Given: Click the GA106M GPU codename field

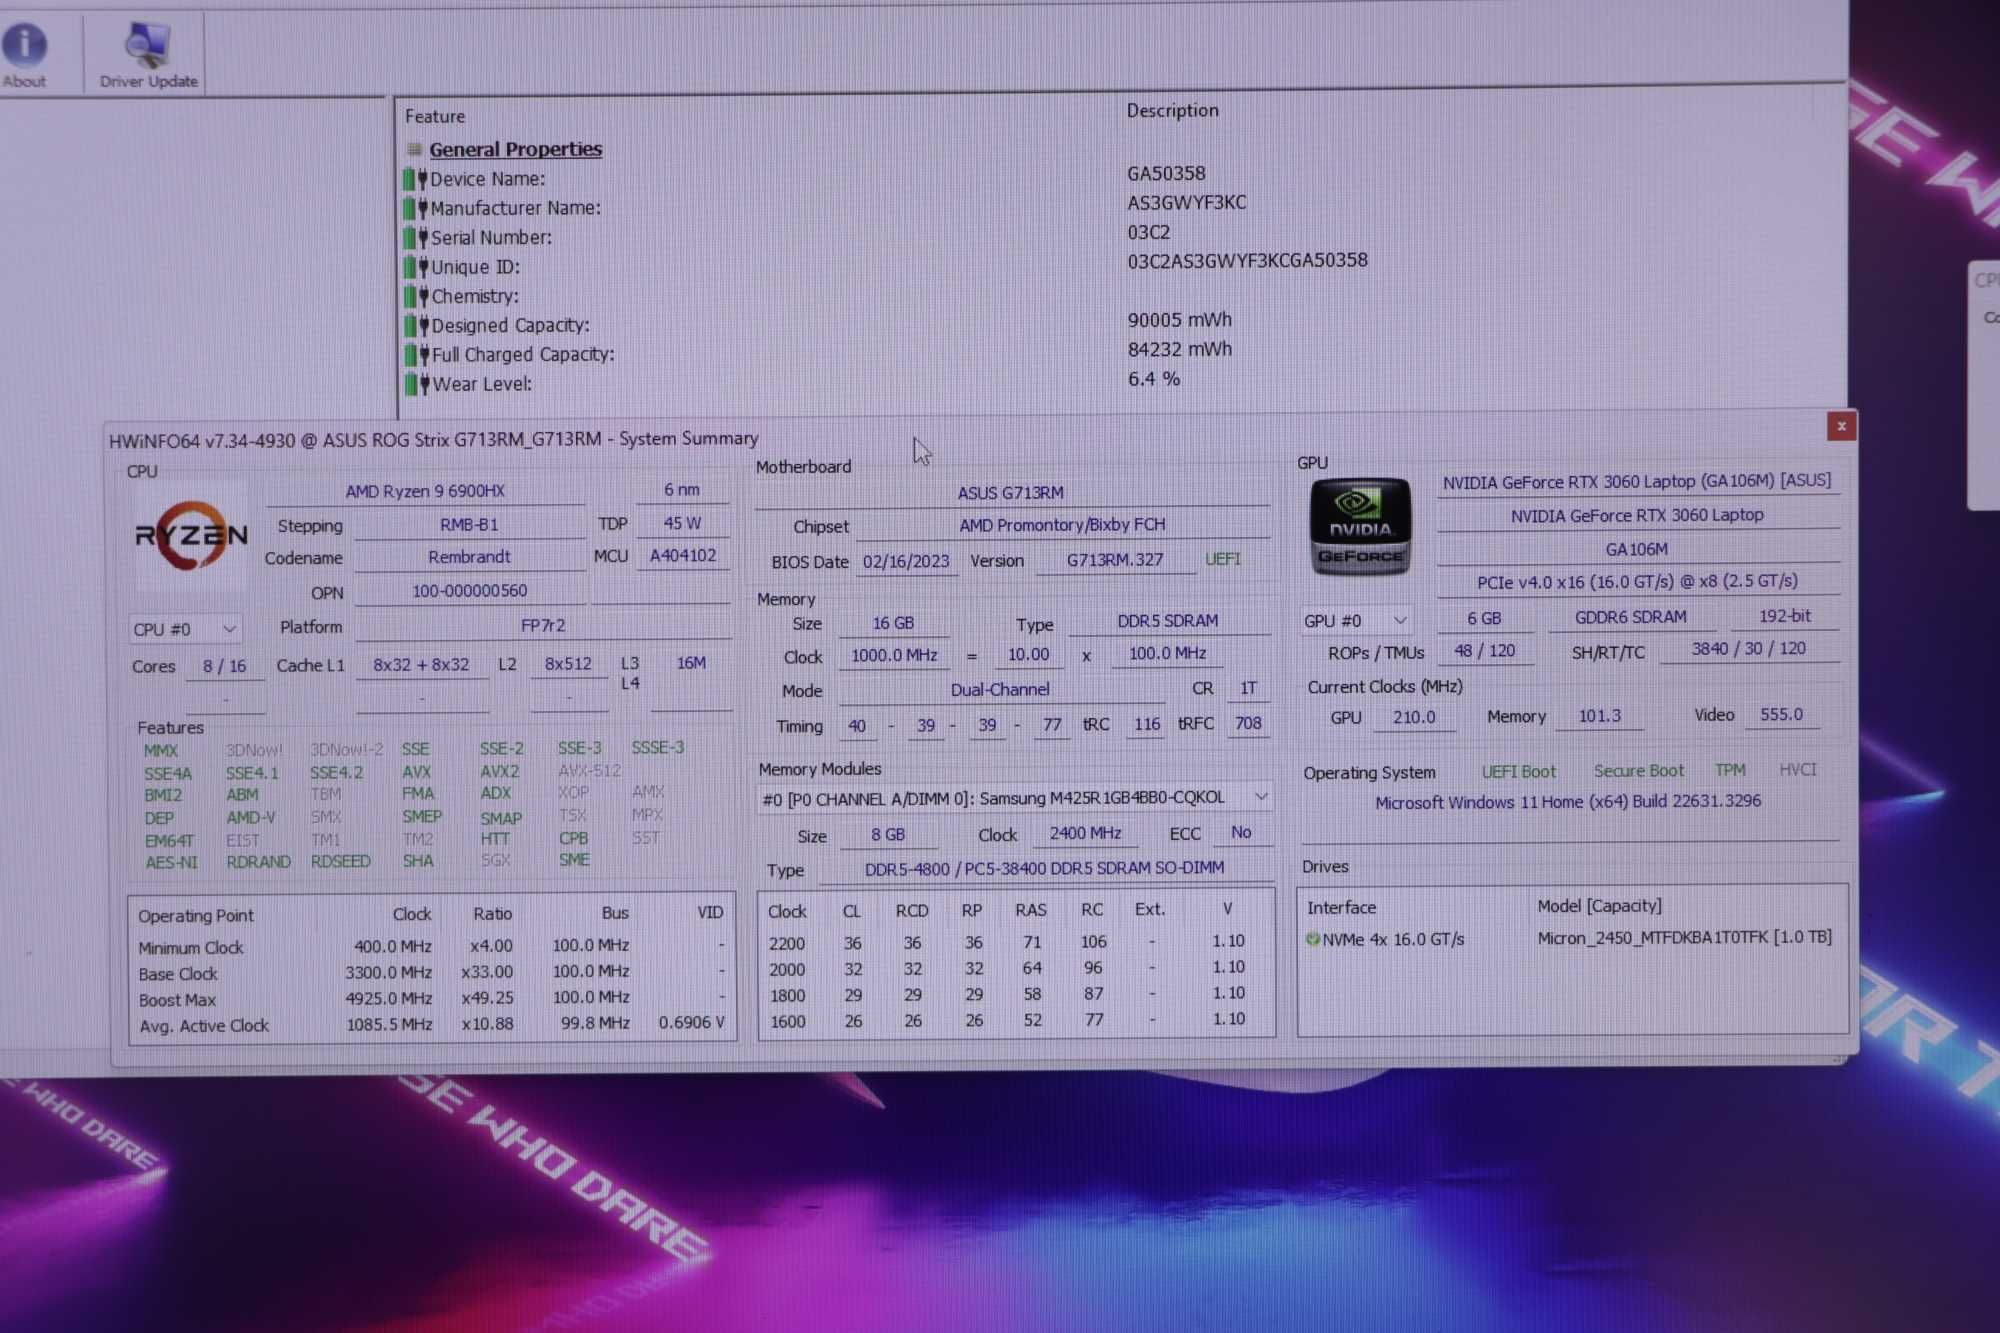Looking at the screenshot, I should pyautogui.click(x=1637, y=549).
